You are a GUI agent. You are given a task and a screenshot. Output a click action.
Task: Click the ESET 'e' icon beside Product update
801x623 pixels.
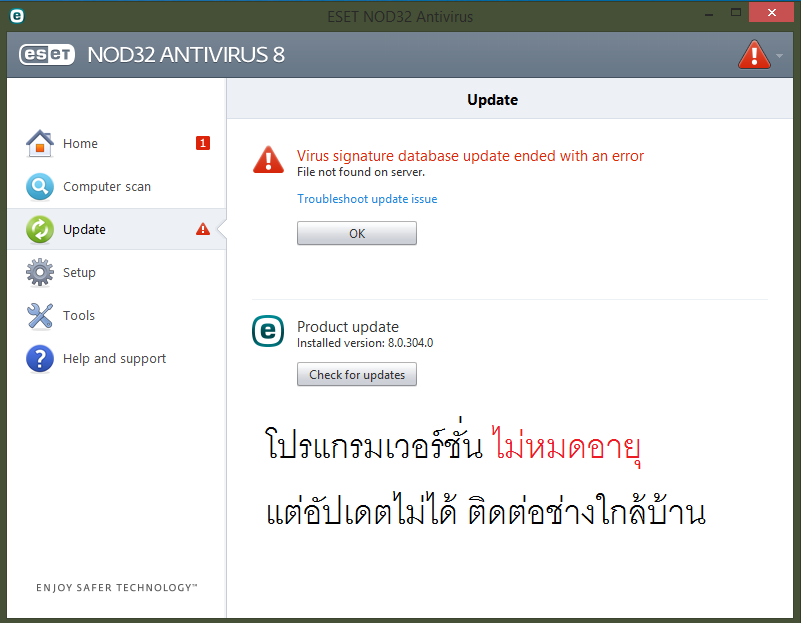coord(268,331)
